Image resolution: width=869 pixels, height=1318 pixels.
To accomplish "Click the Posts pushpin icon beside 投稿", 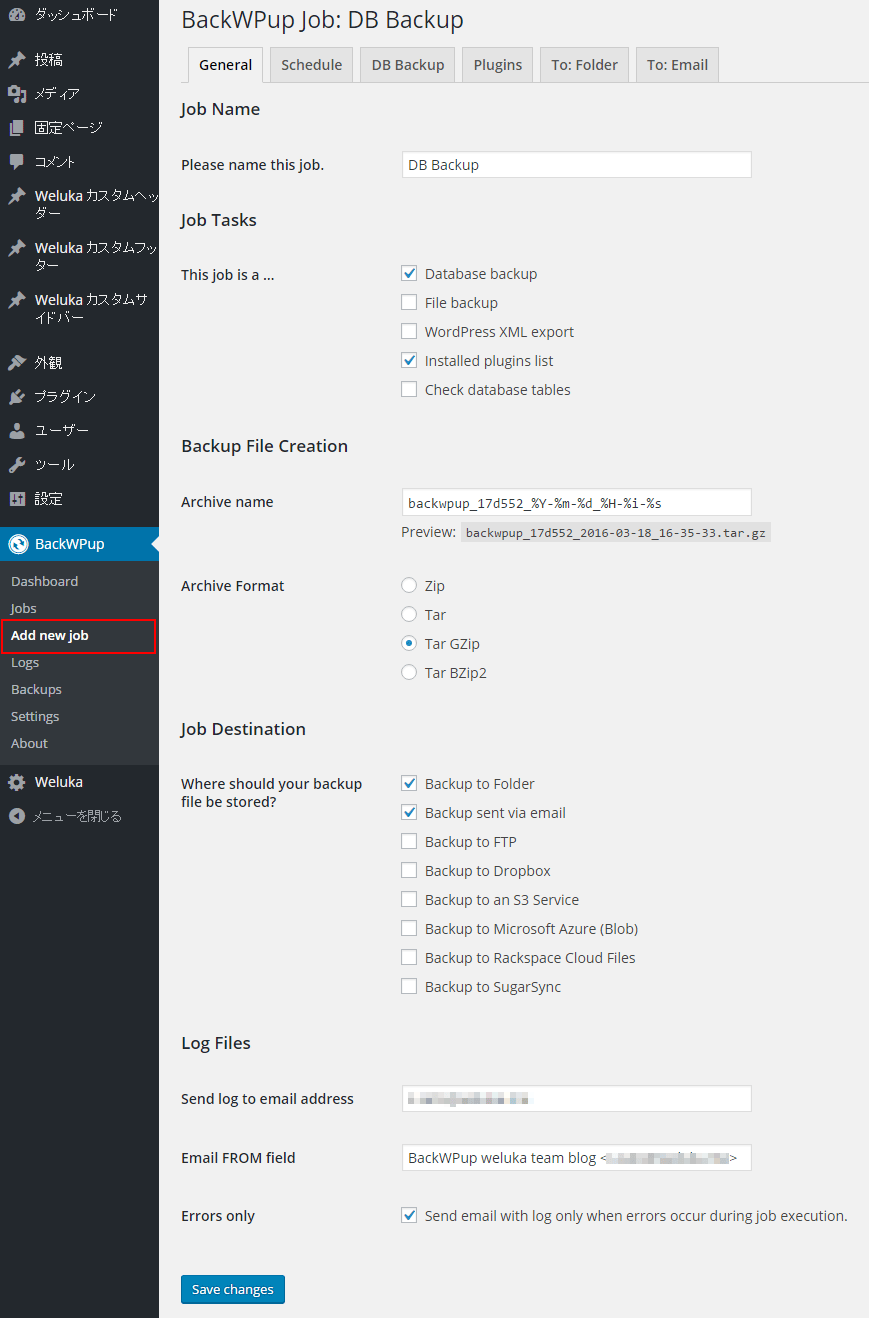I will (x=17, y=60).
